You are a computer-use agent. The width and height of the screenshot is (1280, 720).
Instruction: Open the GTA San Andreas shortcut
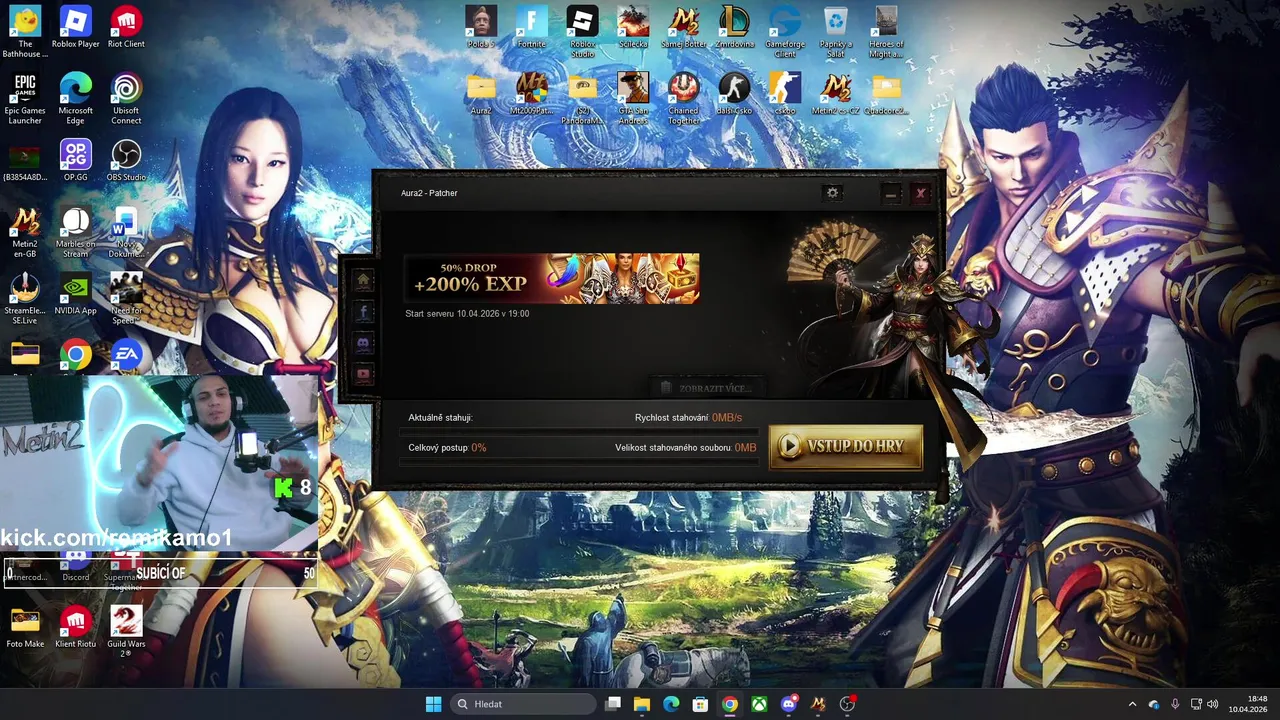pos(633,98)
